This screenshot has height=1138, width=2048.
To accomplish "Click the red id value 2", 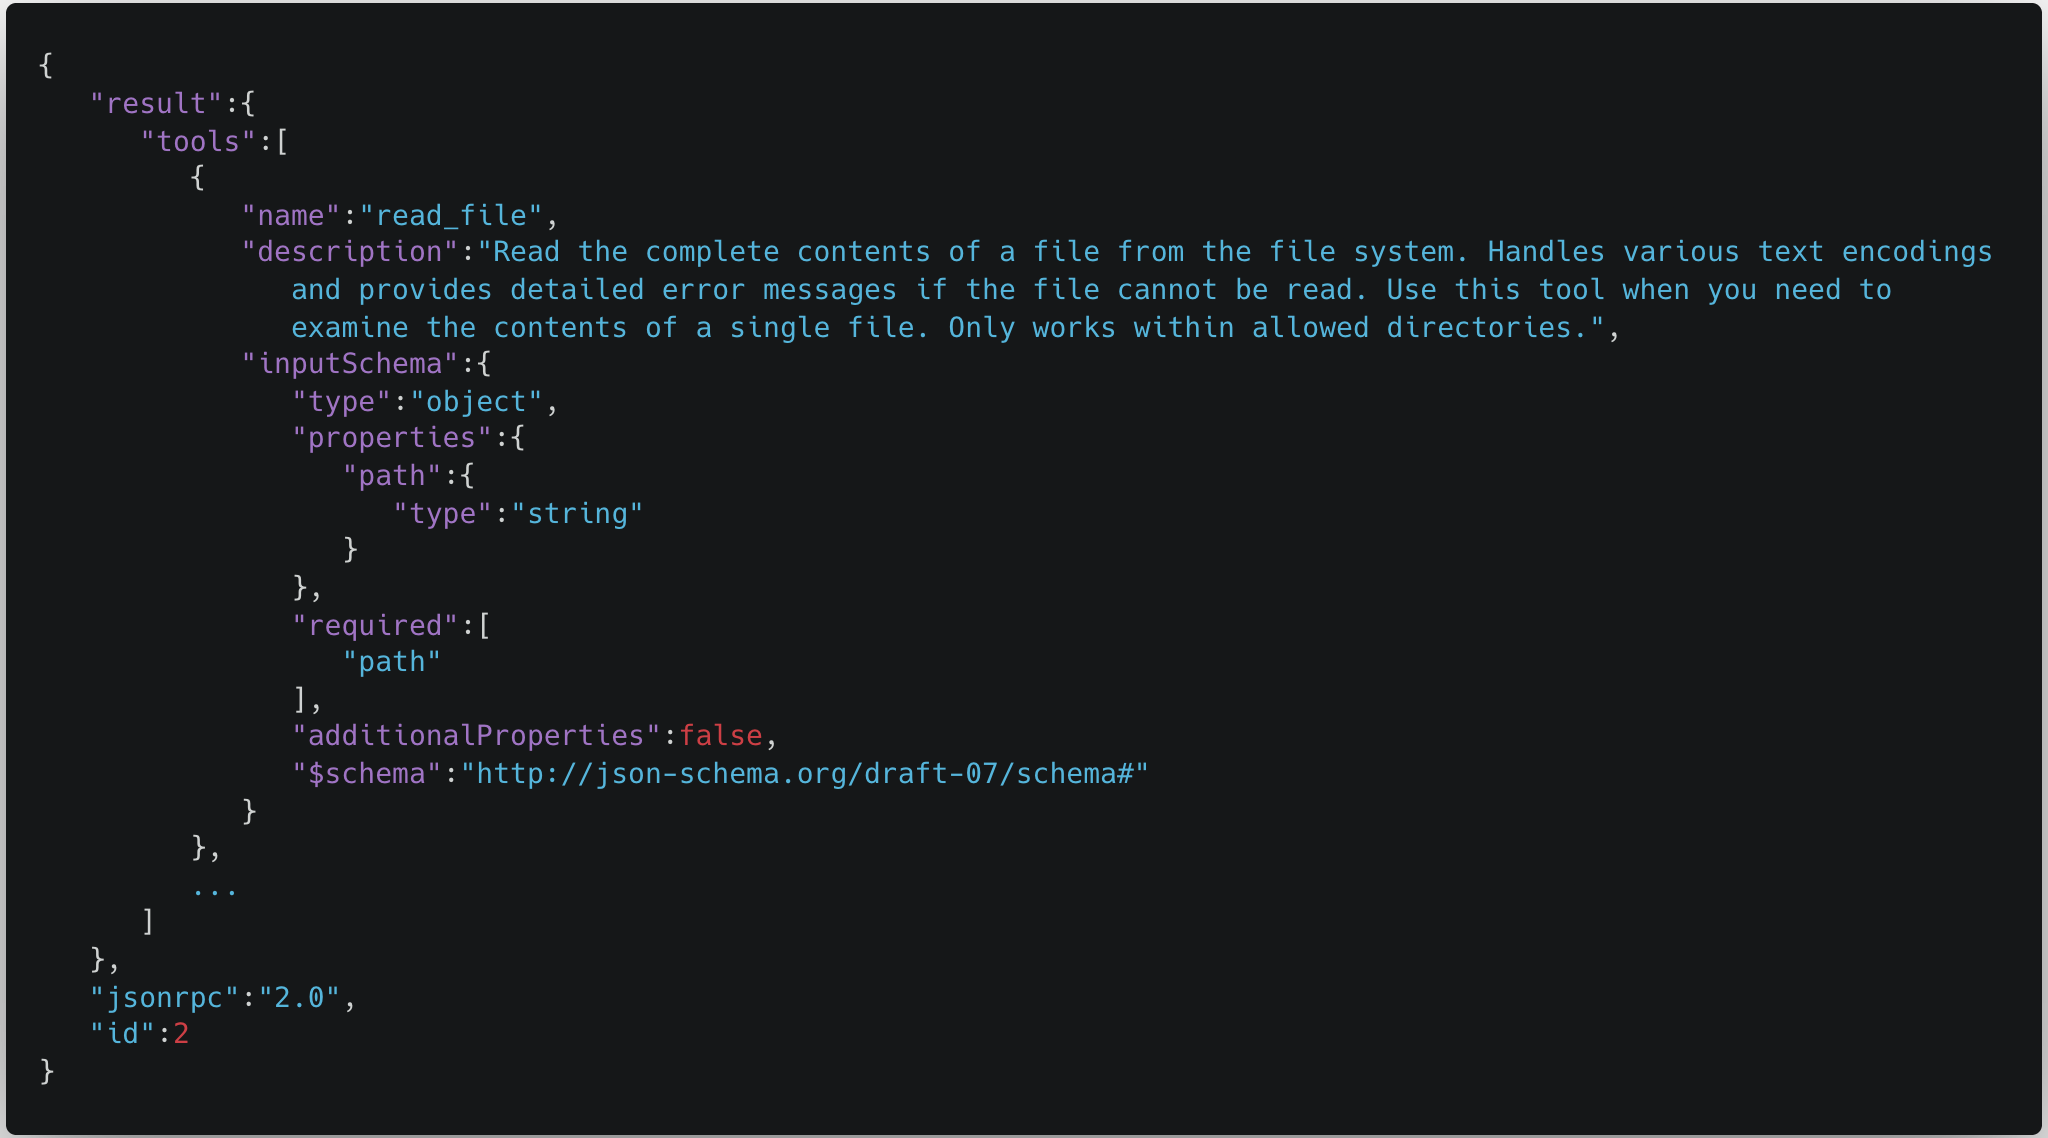I will [181, 1034].
